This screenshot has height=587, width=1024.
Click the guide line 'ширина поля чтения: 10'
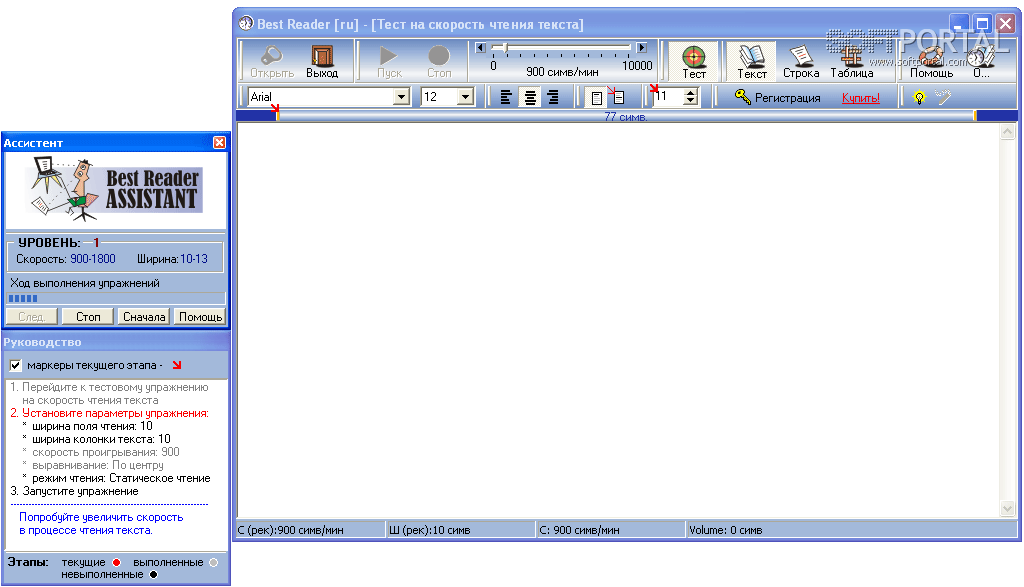click(92, 426)
